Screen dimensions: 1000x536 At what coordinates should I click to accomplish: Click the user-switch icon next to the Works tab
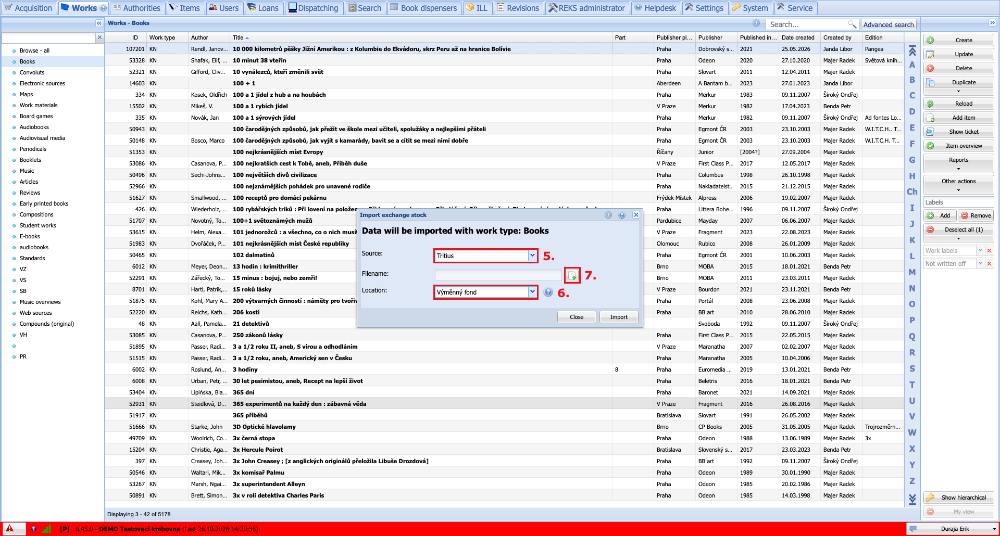coord(103,8)
